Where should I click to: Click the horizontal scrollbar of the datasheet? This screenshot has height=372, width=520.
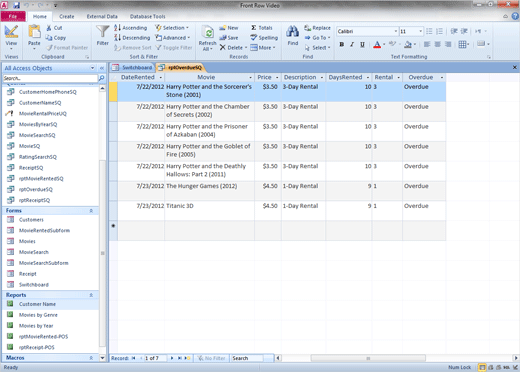tap(368, 358)
